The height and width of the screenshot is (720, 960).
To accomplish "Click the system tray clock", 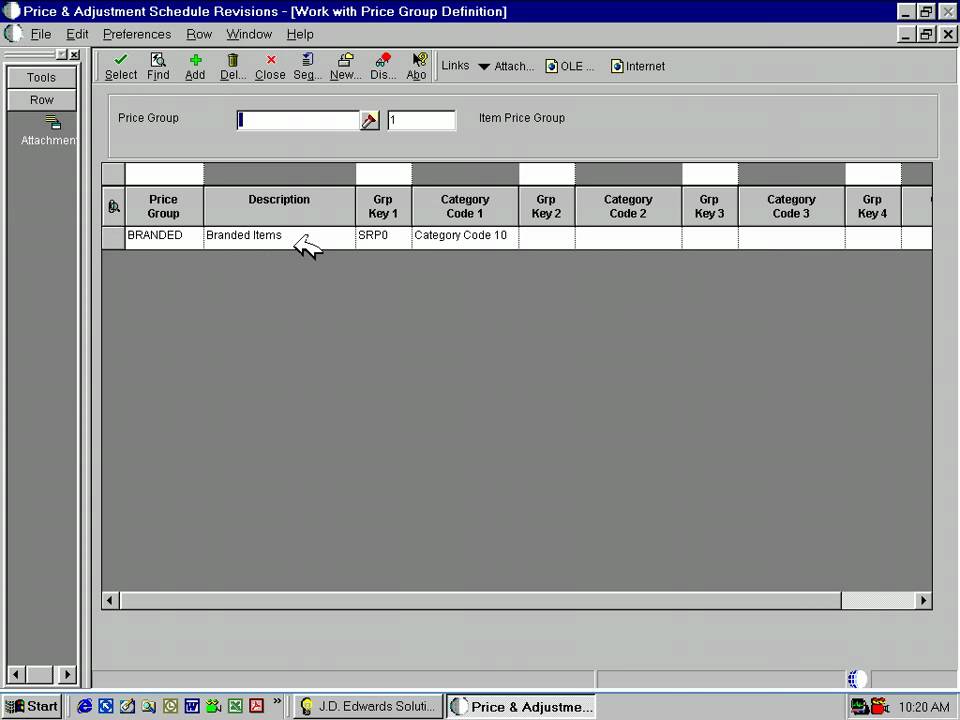I will click(924, 707).
